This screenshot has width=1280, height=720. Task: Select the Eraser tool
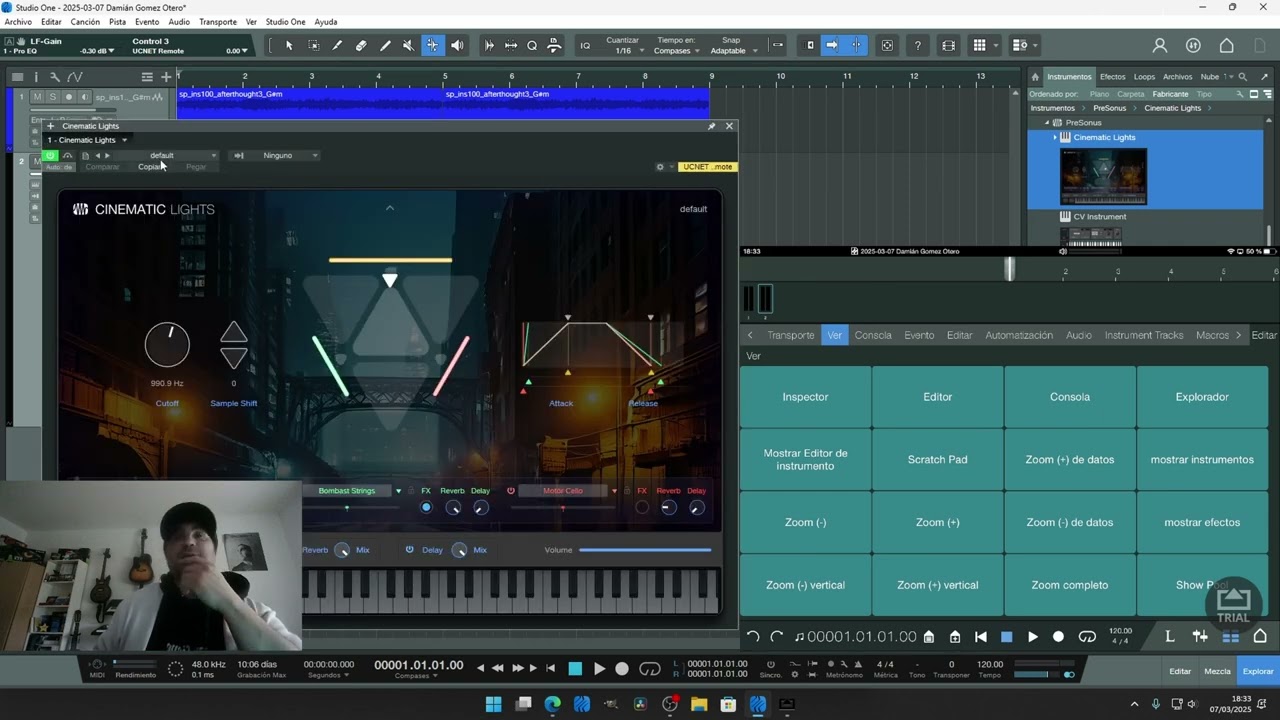pos(361,45)
